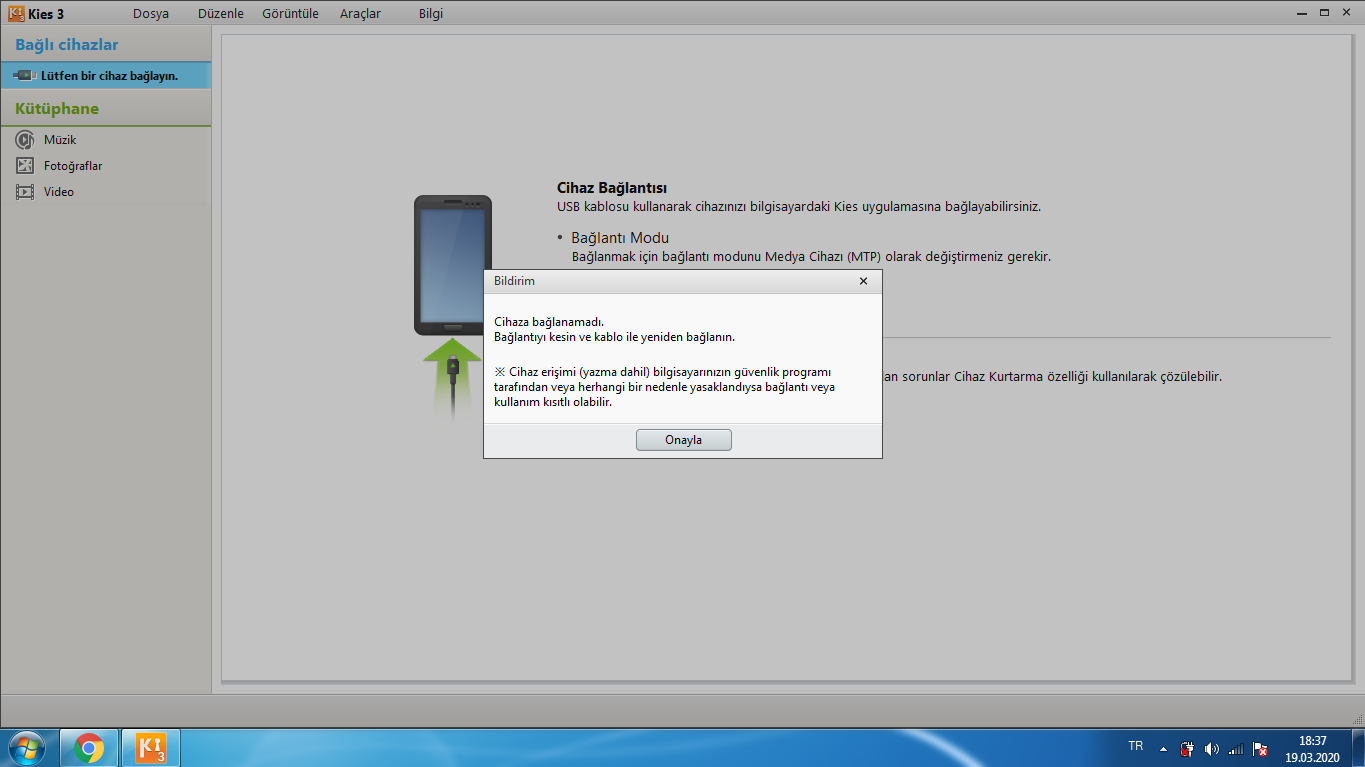Open the Düzenle menu
The height and width of the screenshot is (767, 1365).
point(221,14)
